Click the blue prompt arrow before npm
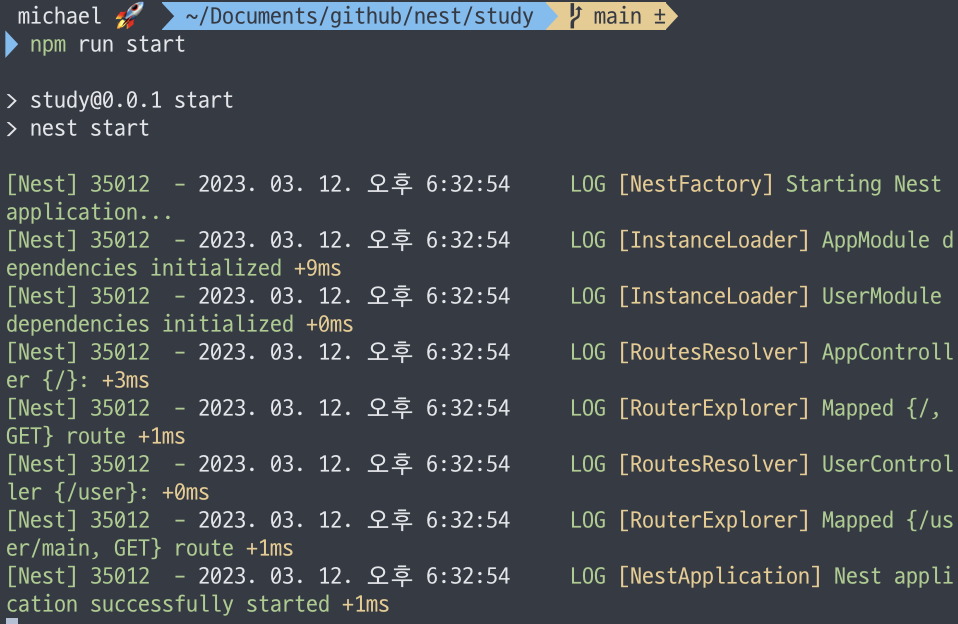This screenshot has width=958, height=624. [11, 45]
